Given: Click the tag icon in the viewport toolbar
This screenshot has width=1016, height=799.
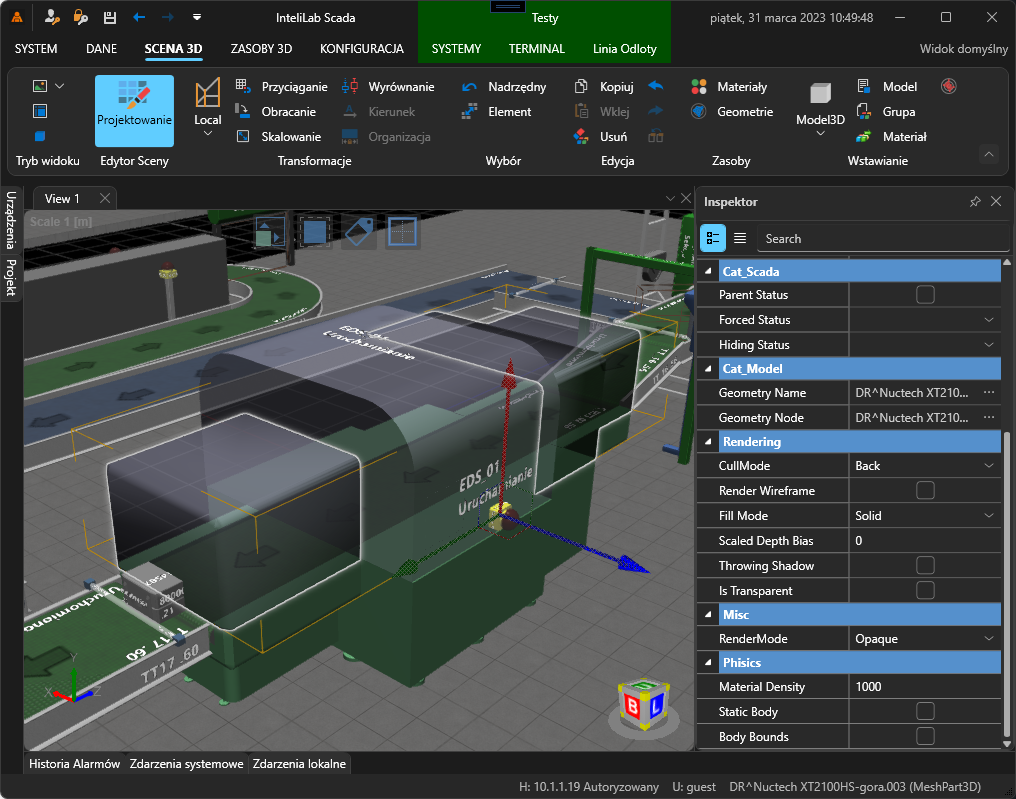Looking at the screenshot, I should tap(360, 232).
